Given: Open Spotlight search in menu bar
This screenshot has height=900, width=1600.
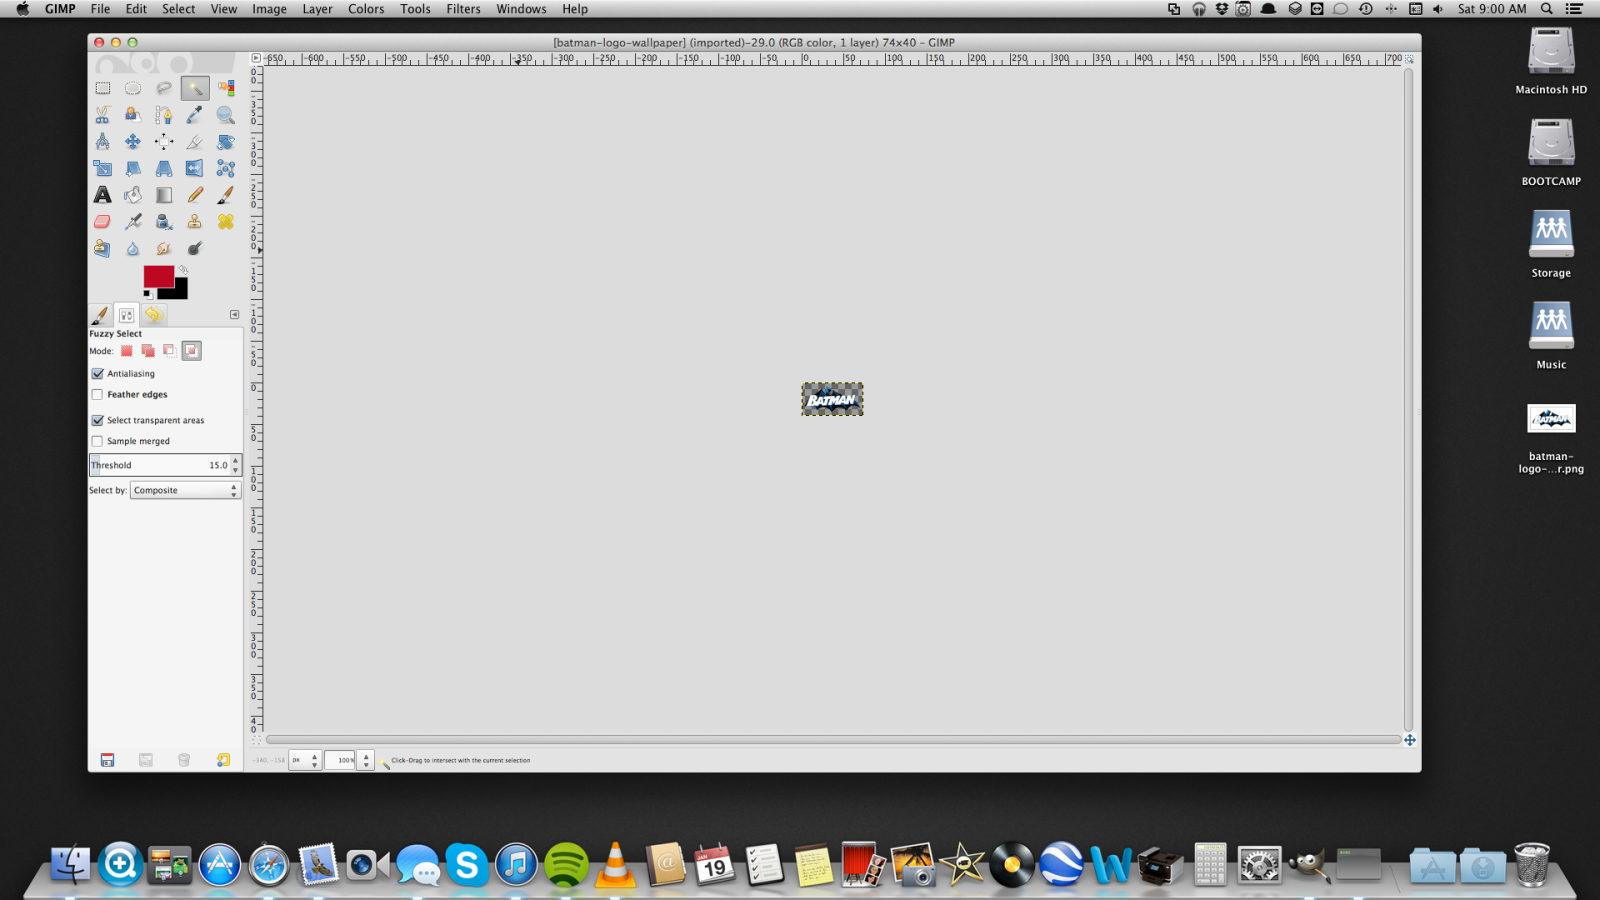Looking at the screenshot, I should tap(1547, 9).
